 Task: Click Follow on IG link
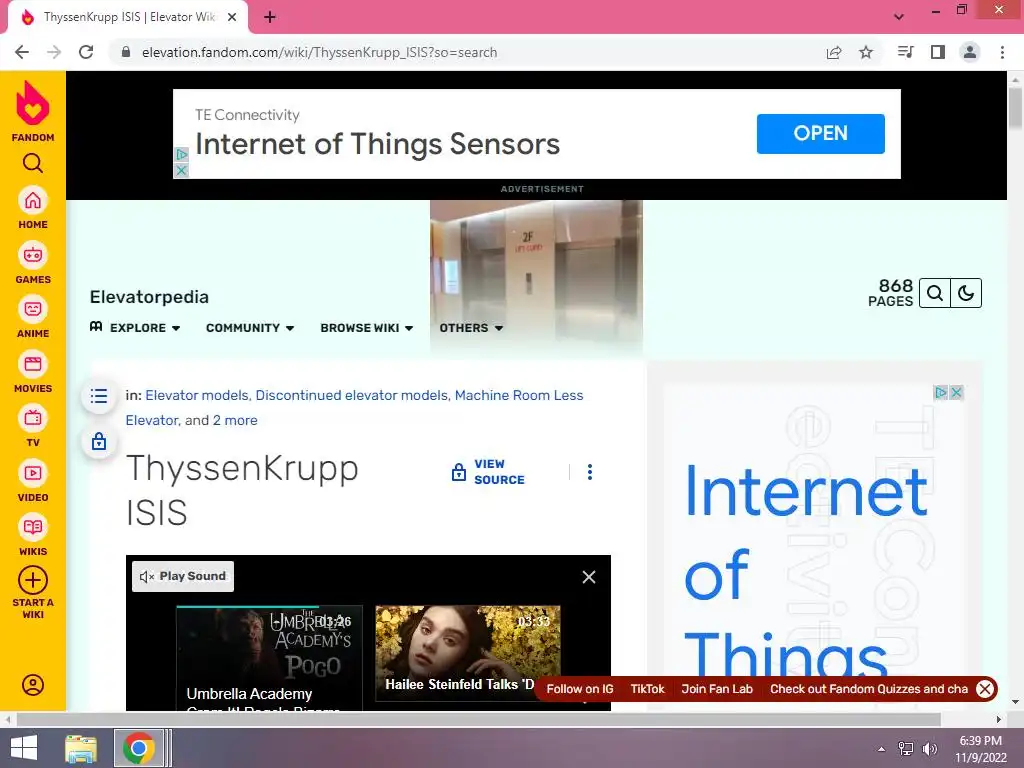(580, 689)
